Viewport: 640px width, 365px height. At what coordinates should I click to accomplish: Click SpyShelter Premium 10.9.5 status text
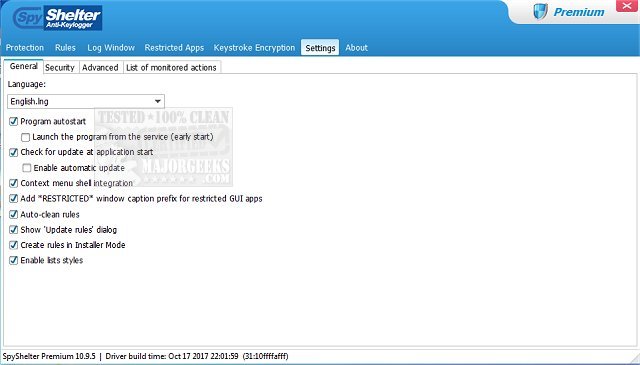pos(49,356)
